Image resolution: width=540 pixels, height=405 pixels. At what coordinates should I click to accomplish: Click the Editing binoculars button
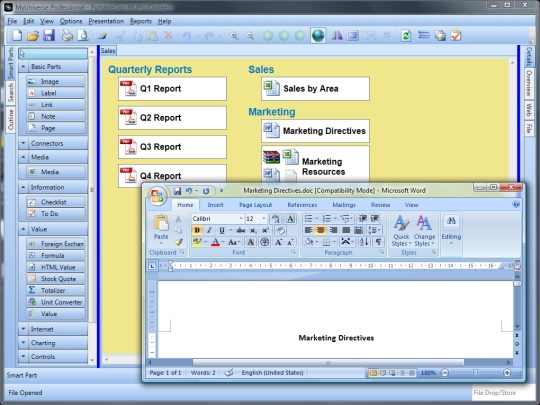tap(451, 230)
